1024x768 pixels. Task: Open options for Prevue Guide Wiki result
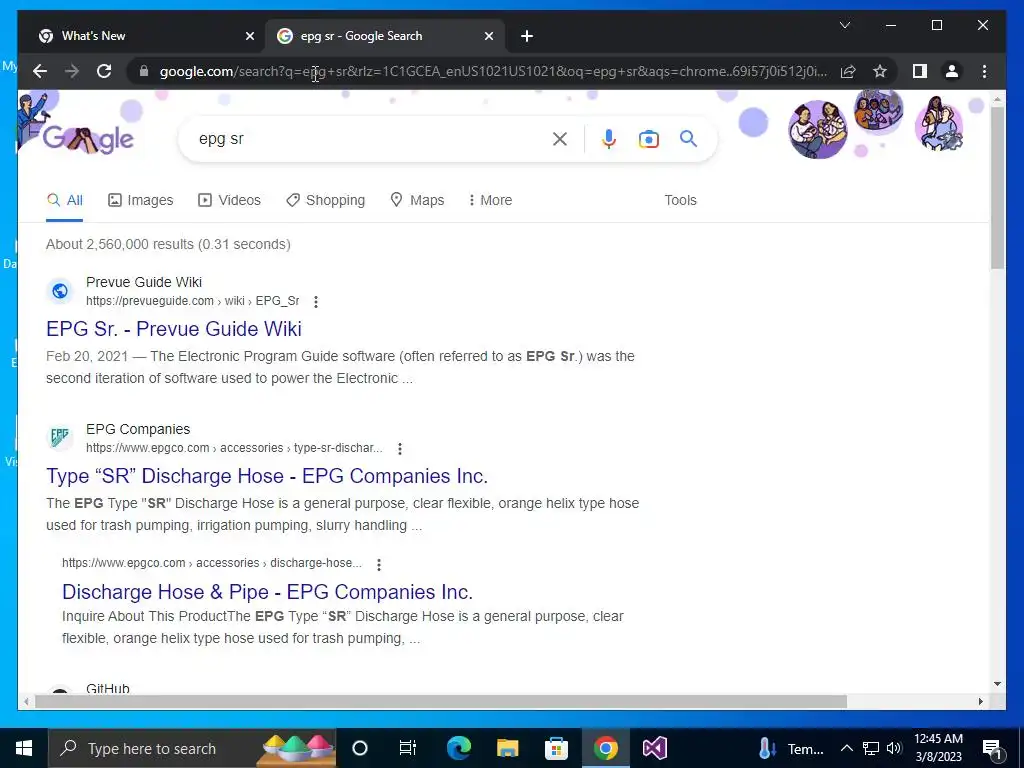tap(316, 302)
